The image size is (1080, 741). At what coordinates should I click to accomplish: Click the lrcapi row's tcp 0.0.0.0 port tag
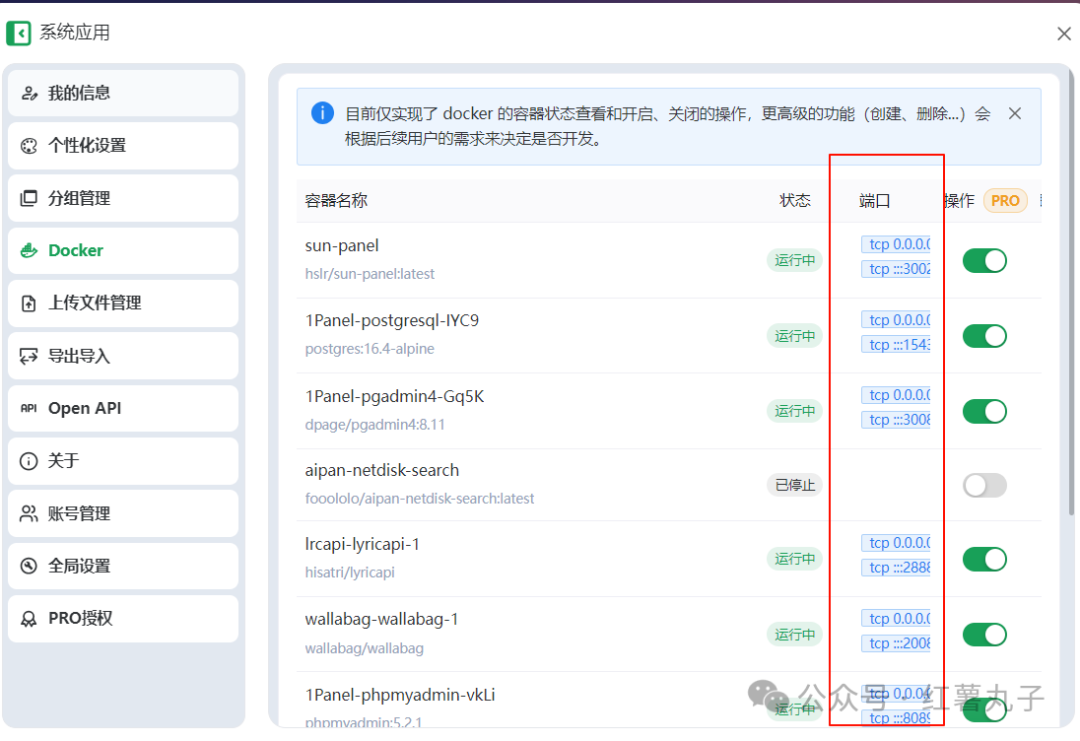[895, 543]
